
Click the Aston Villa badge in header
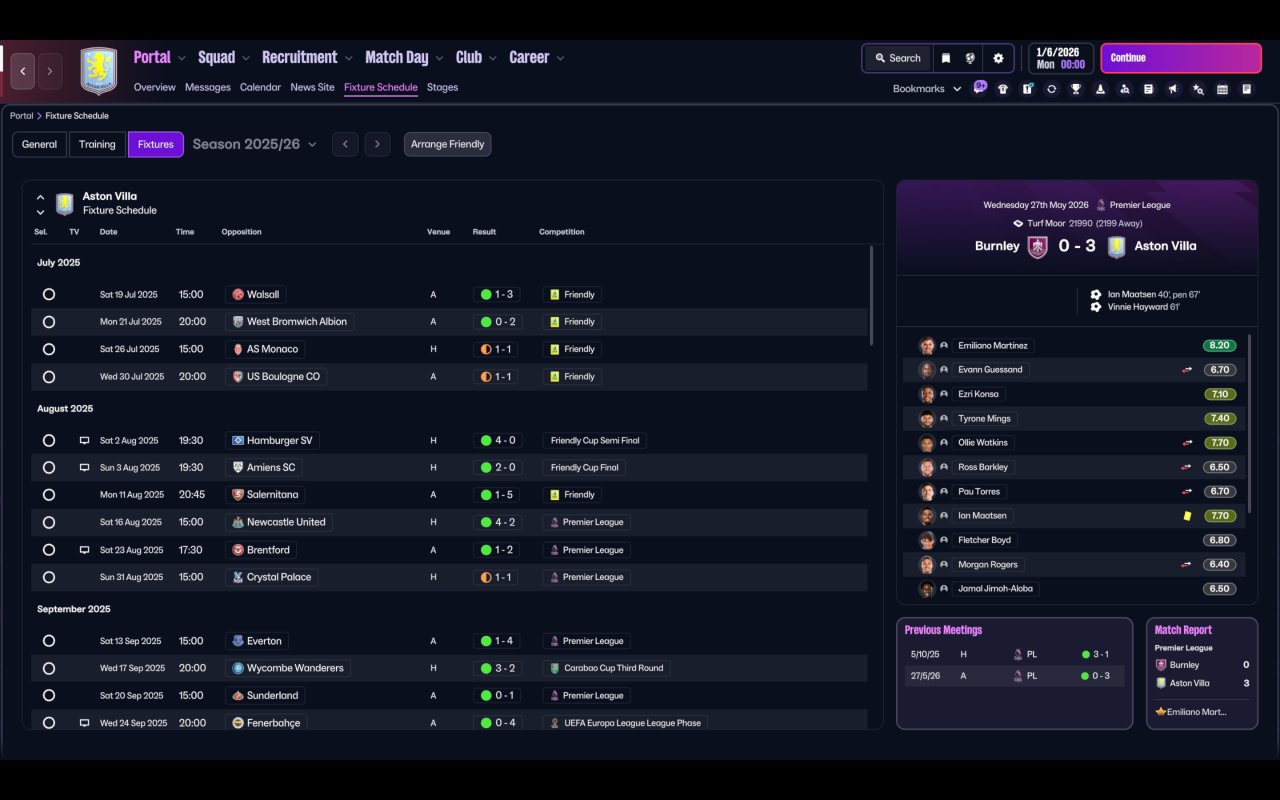point(99,71)
